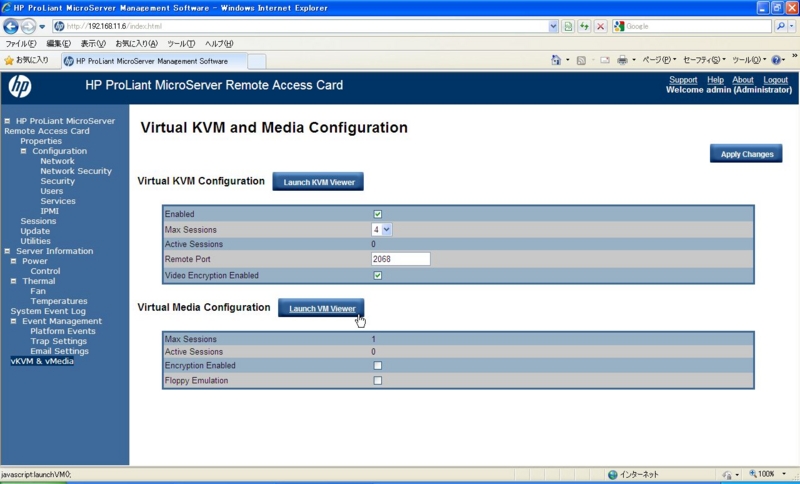
Task: Click the Refresh page icon
Action: pos(584,27)
